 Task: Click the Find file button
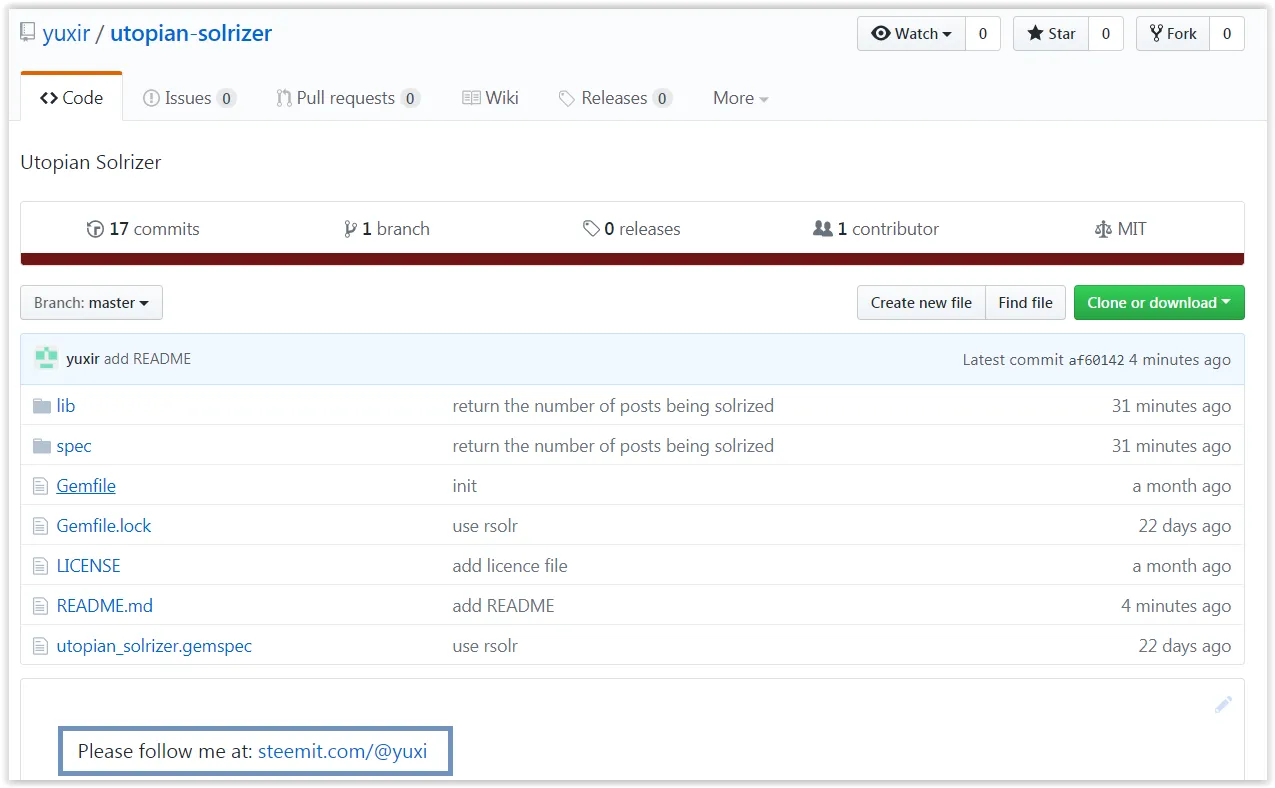pos(1025,303)
